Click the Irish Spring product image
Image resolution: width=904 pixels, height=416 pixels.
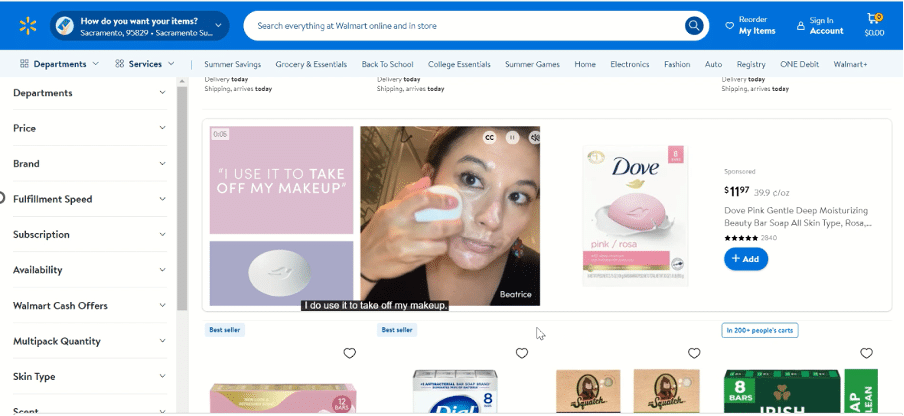[801, 392]
